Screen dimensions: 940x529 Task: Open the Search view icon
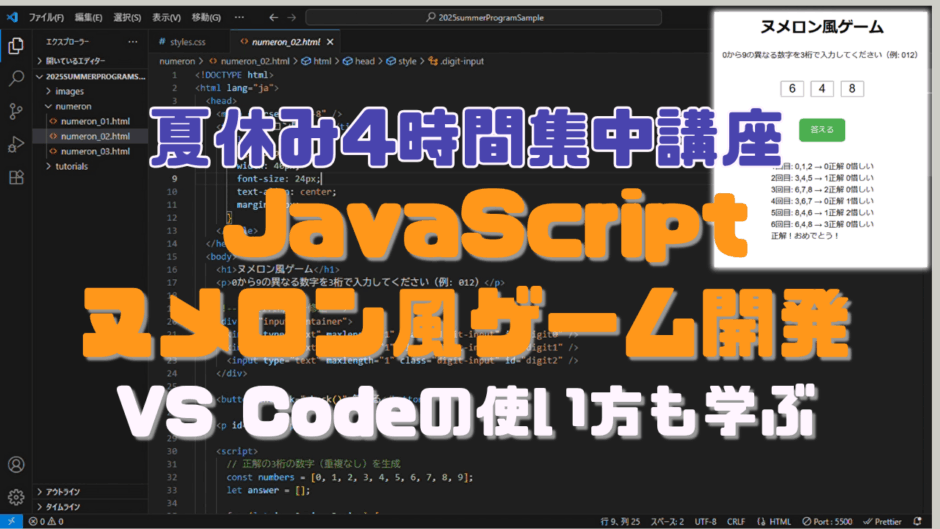(16, 78)
